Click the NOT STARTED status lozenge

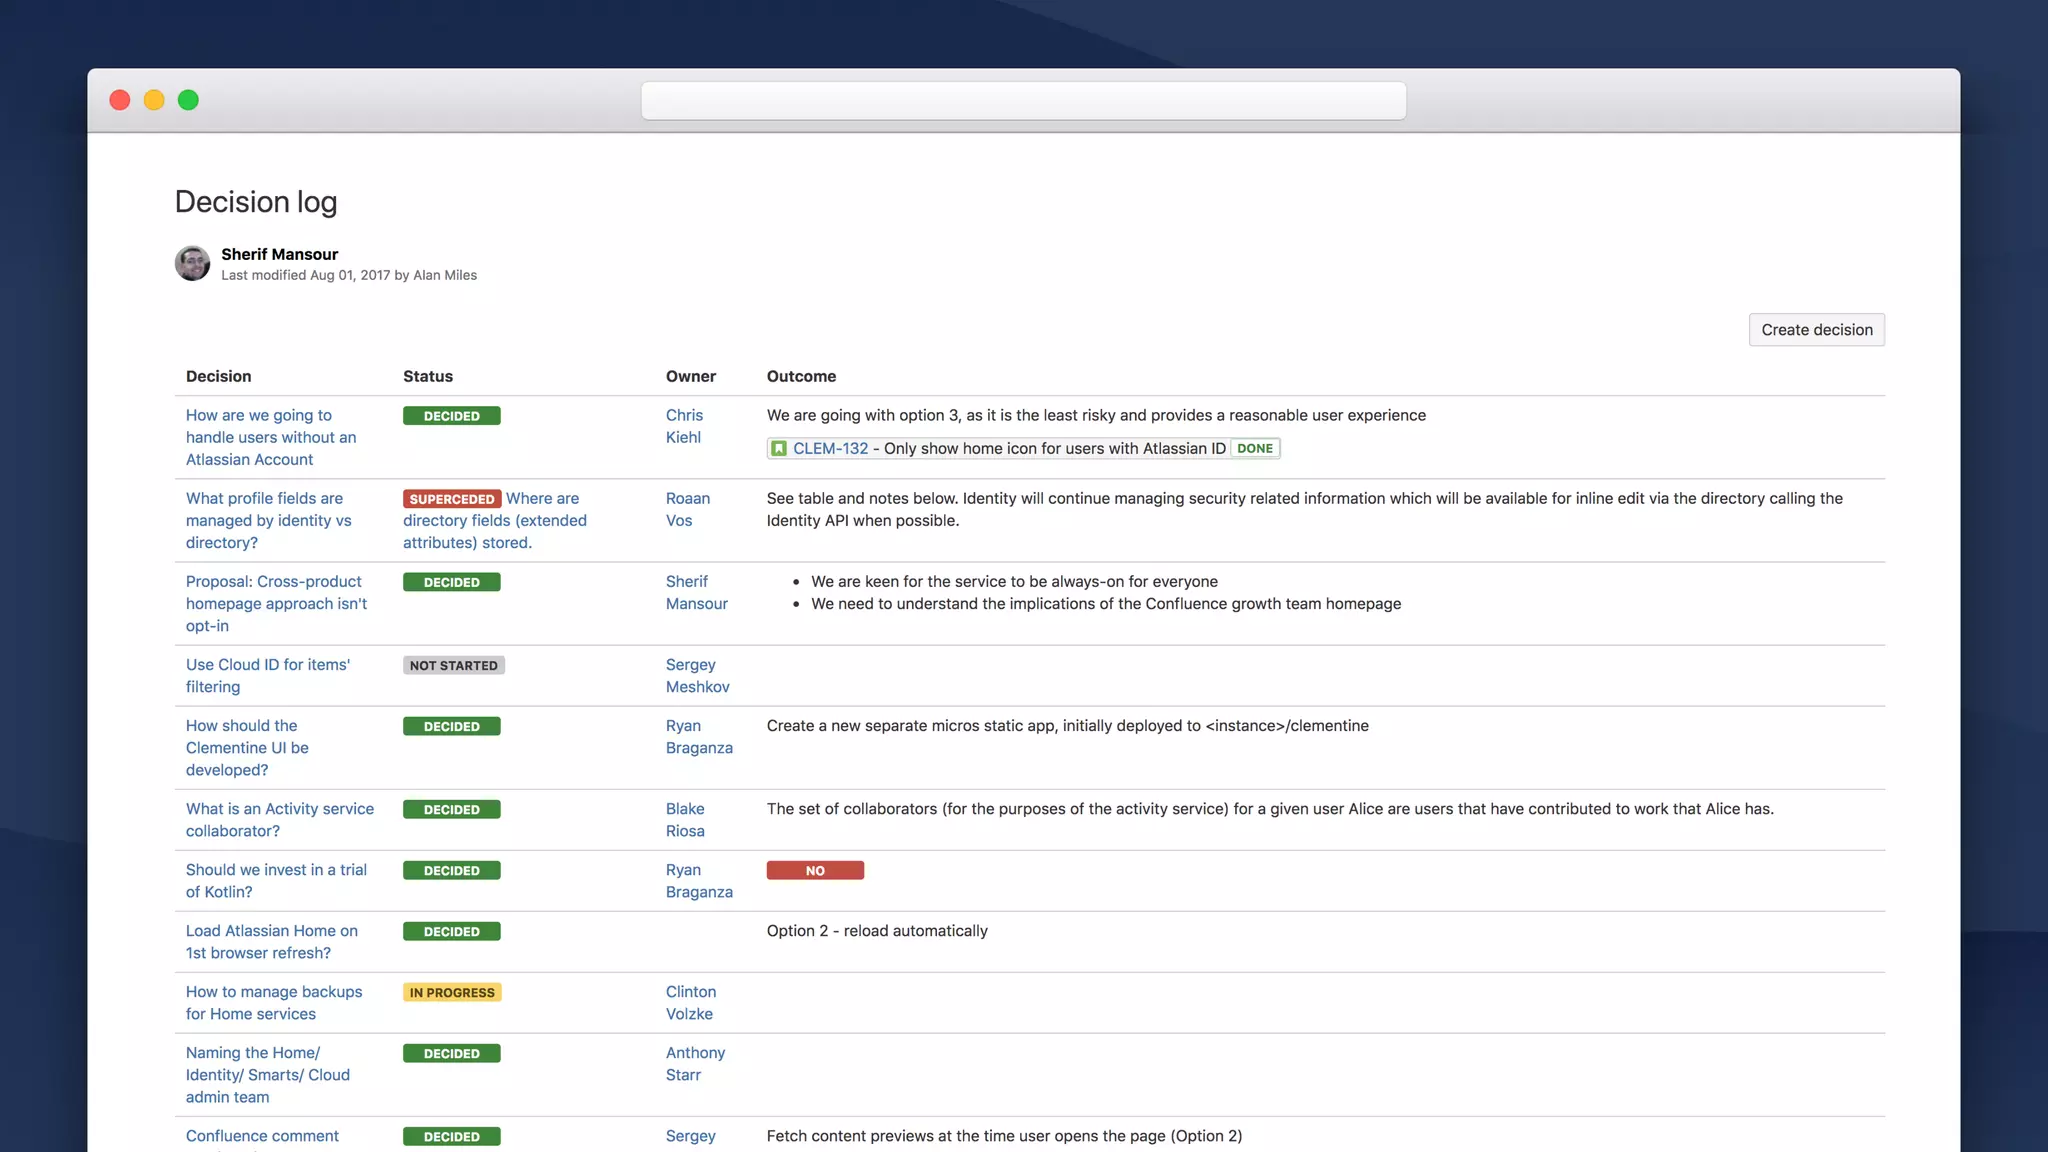[x=453, y=666]
